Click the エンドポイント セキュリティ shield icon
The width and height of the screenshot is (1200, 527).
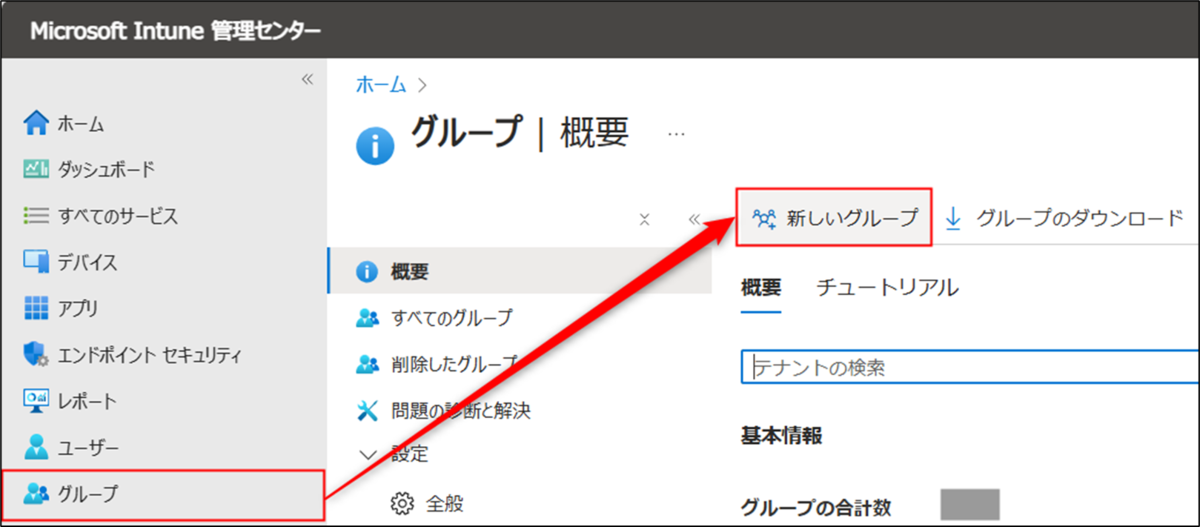(36, 354)
